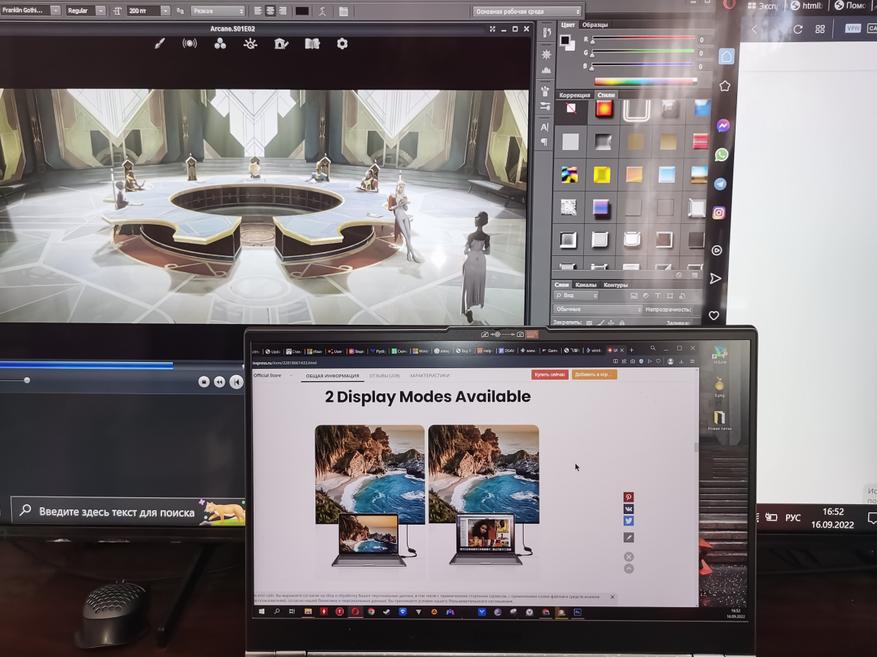Click the keyboard language indicator 'РУС'

pyautogui.click(x=793, y=518)
